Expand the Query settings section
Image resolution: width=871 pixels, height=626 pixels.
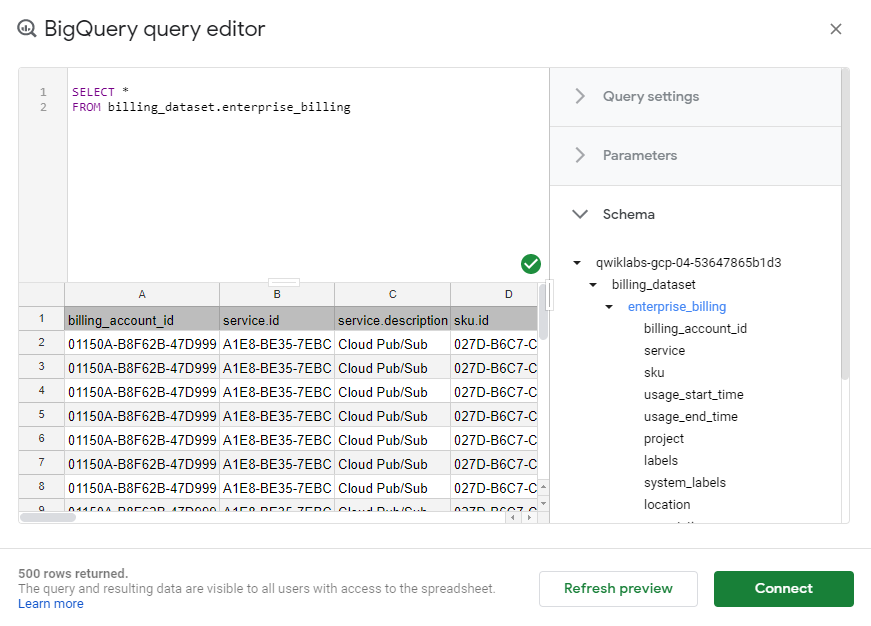[650, 97]
